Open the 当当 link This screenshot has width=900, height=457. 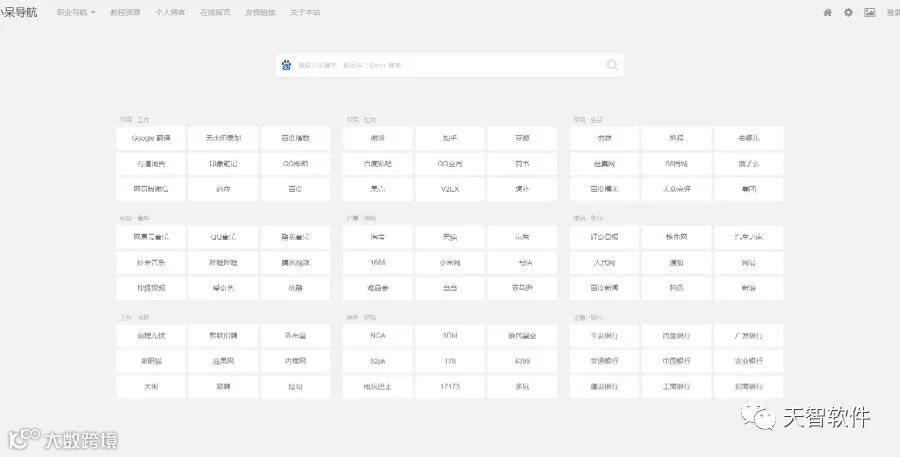click(450, 288)
